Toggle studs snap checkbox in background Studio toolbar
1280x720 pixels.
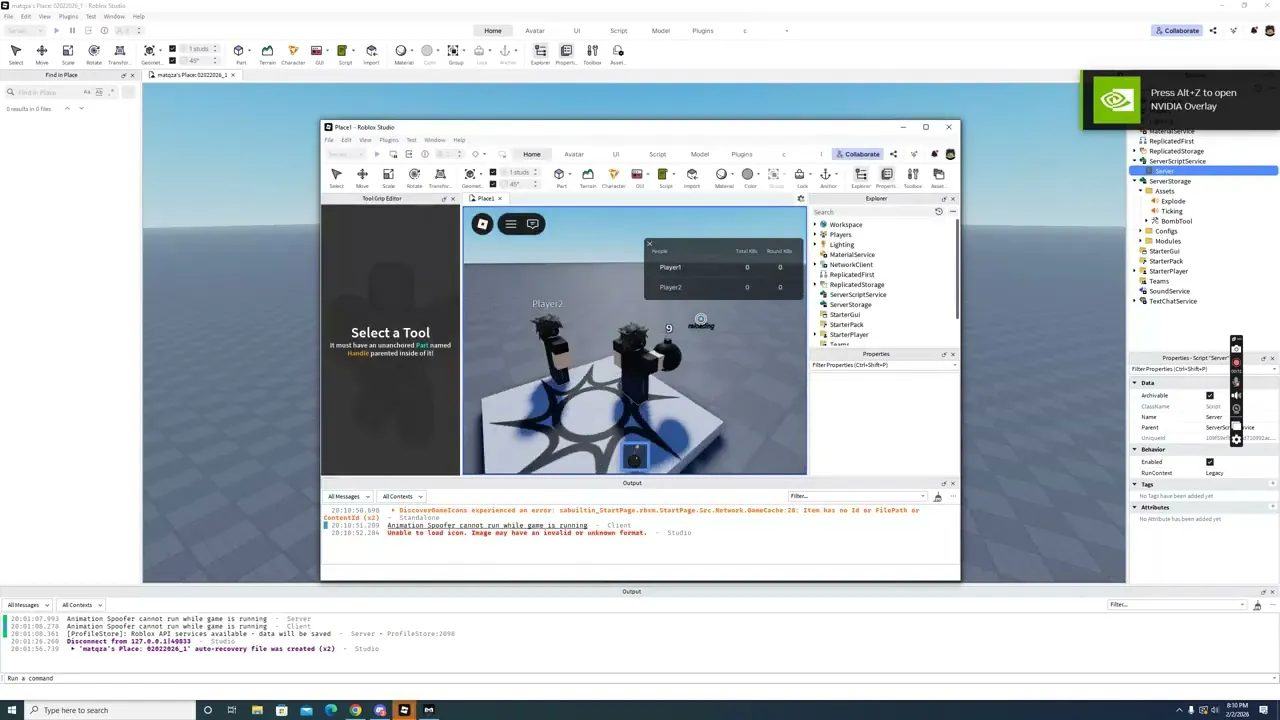(172, 48)
